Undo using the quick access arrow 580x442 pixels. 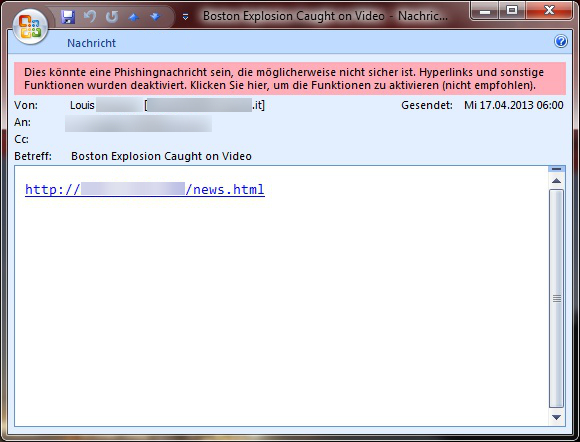(x=90, y=17)
